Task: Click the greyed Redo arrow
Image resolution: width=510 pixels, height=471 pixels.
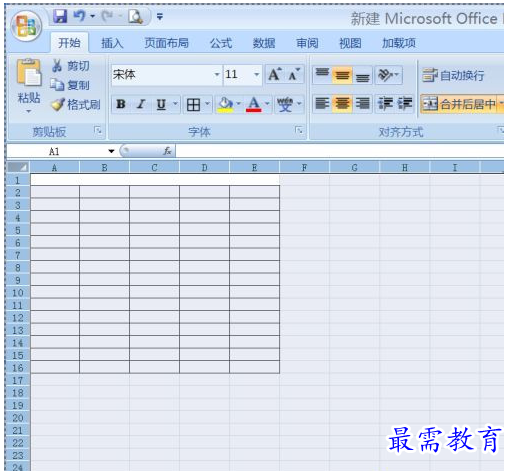Action: [x=107, y=16]
